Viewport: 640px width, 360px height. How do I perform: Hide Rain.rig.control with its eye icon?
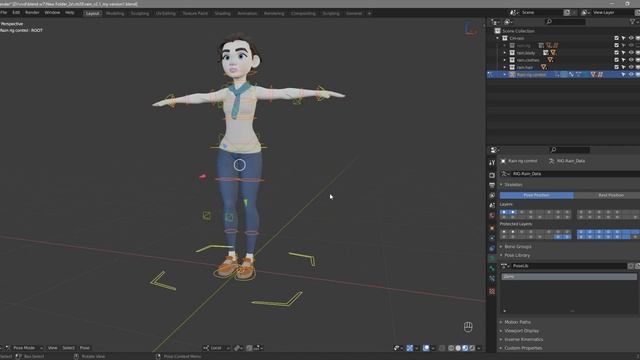[631, 75]
